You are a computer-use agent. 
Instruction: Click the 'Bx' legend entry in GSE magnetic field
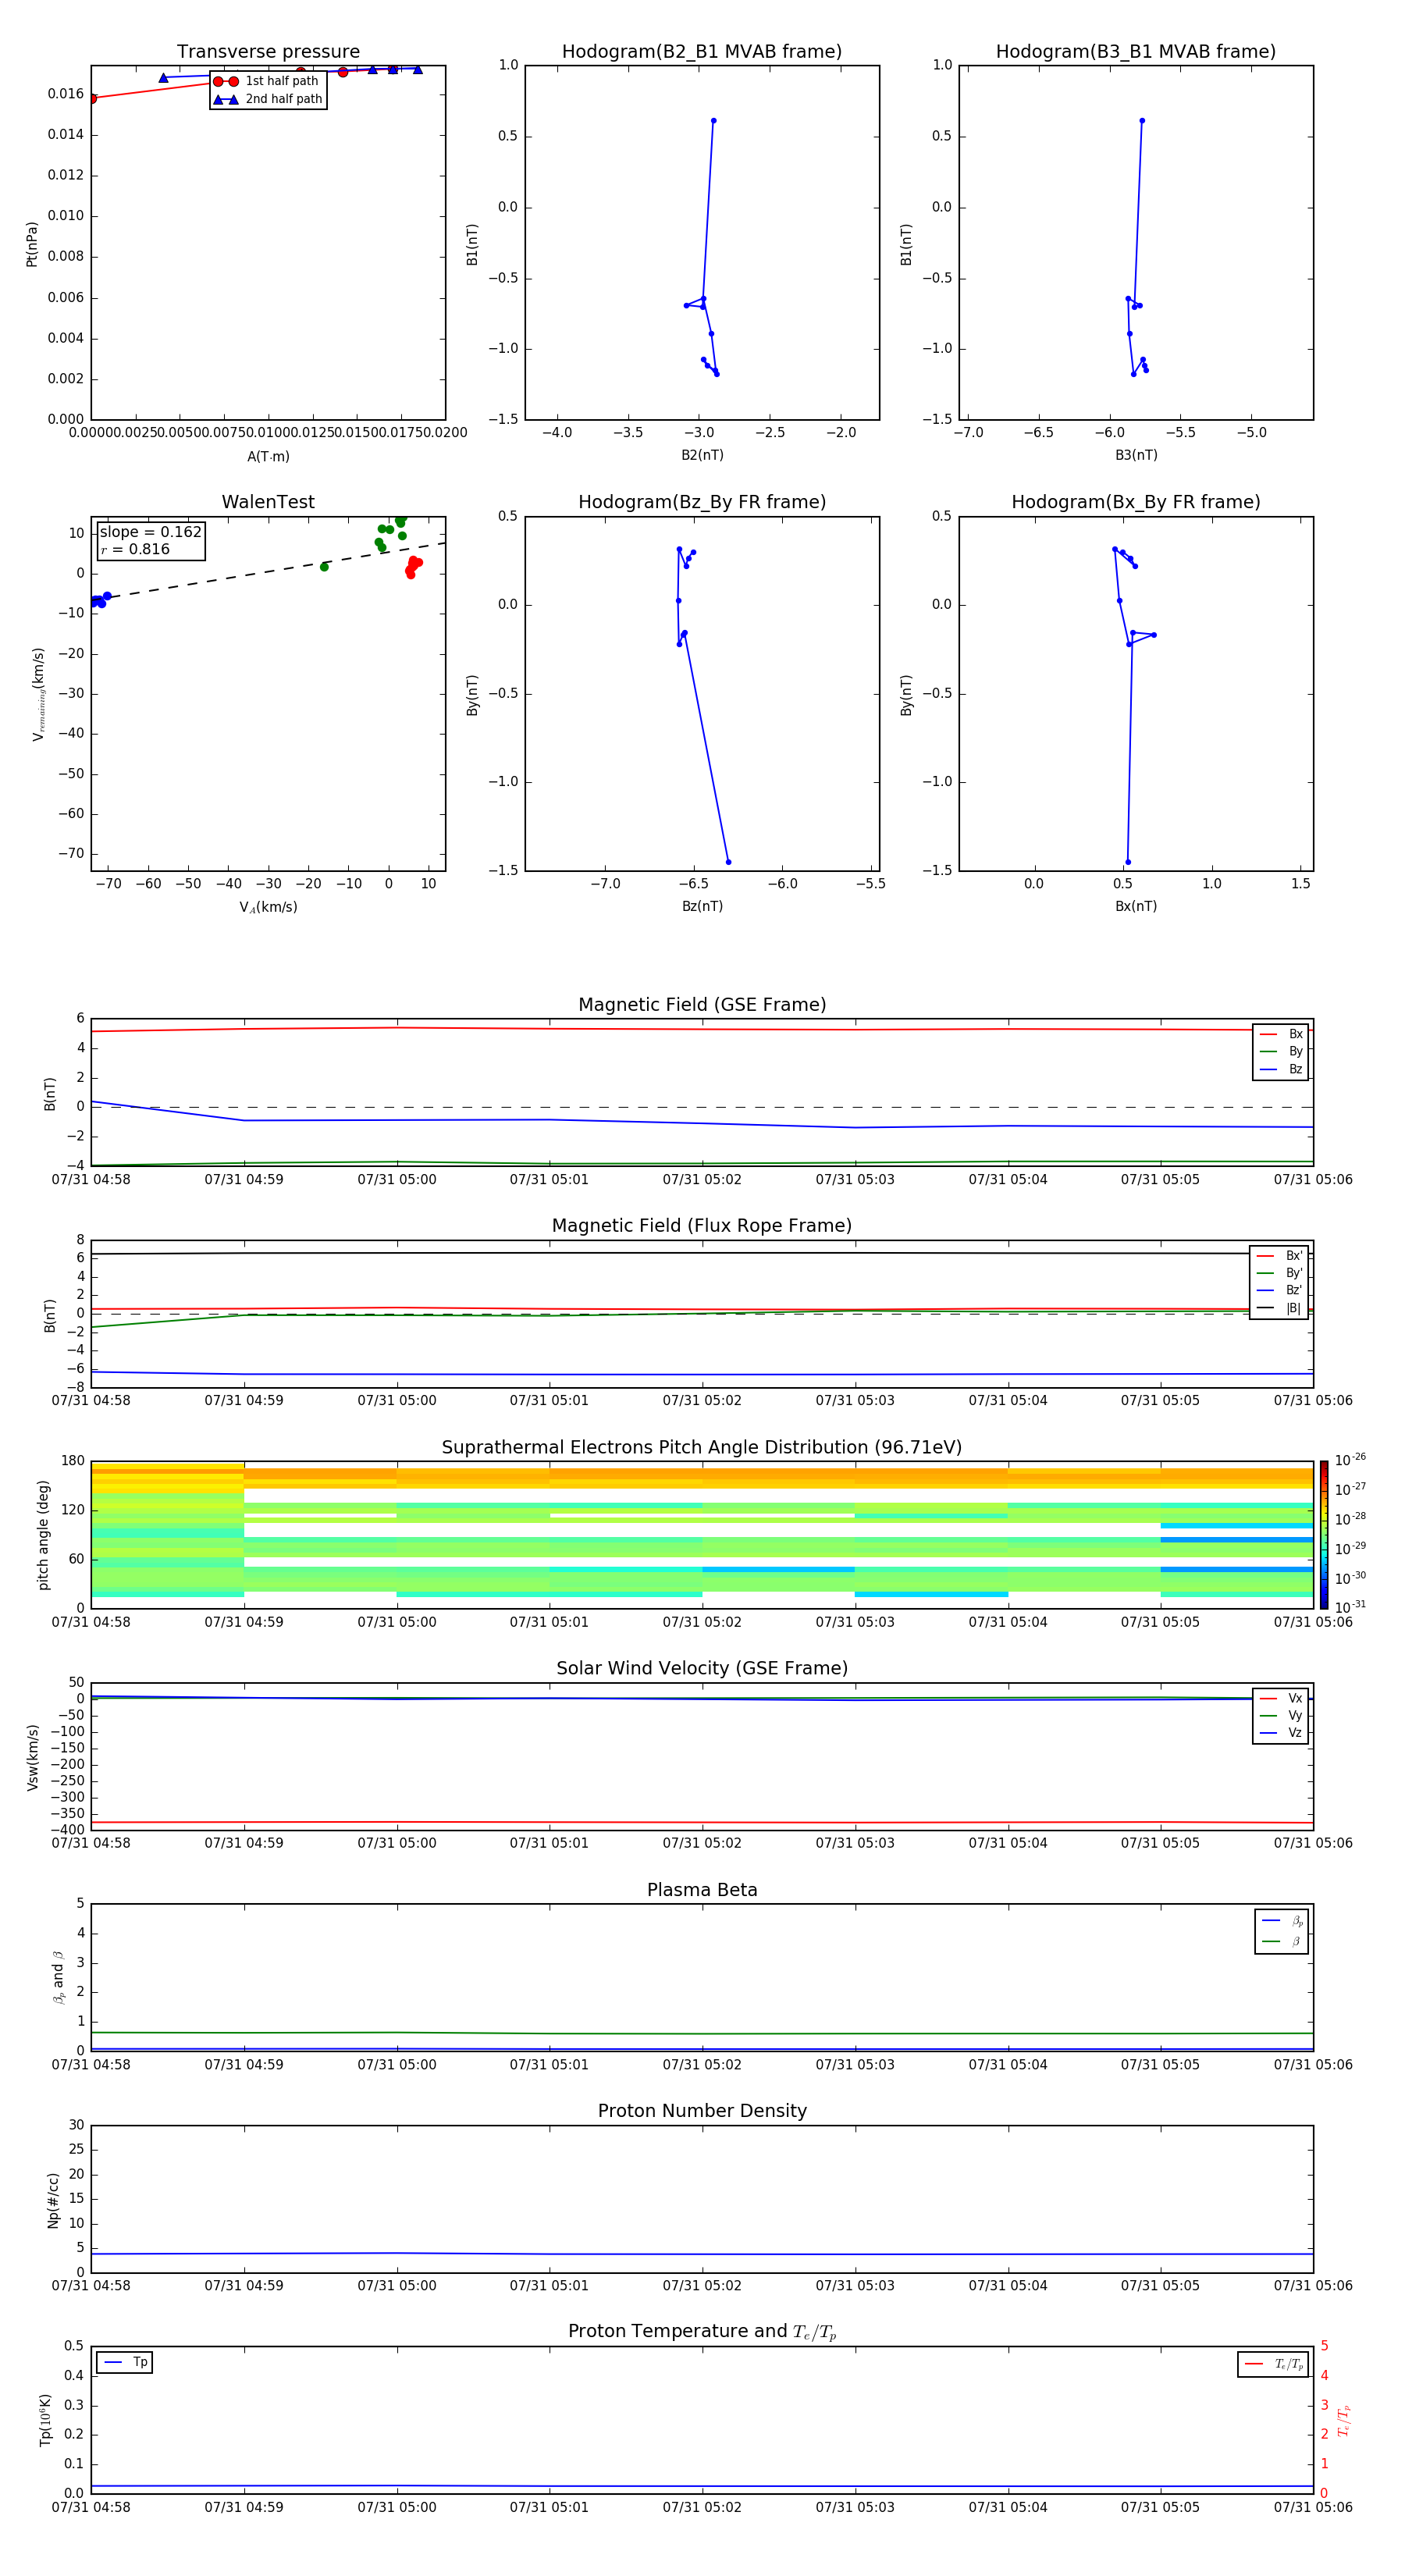[x=1281, y=1034]
